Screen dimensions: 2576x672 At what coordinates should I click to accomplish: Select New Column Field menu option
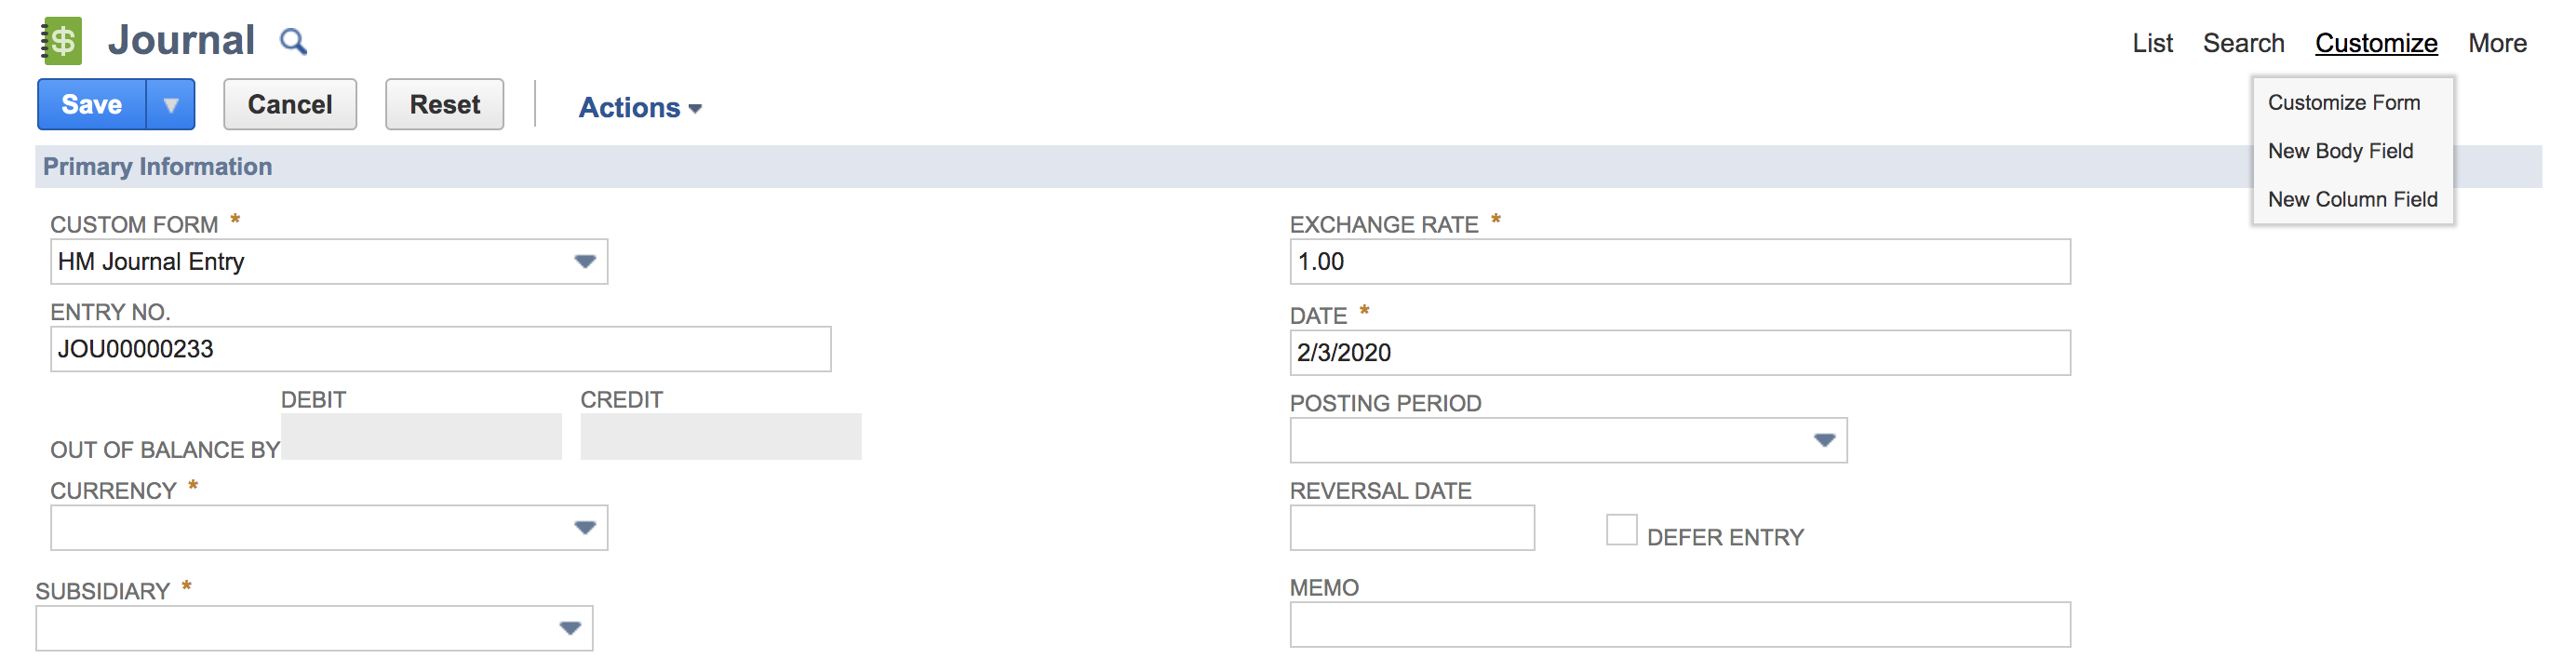(2352, 199)
